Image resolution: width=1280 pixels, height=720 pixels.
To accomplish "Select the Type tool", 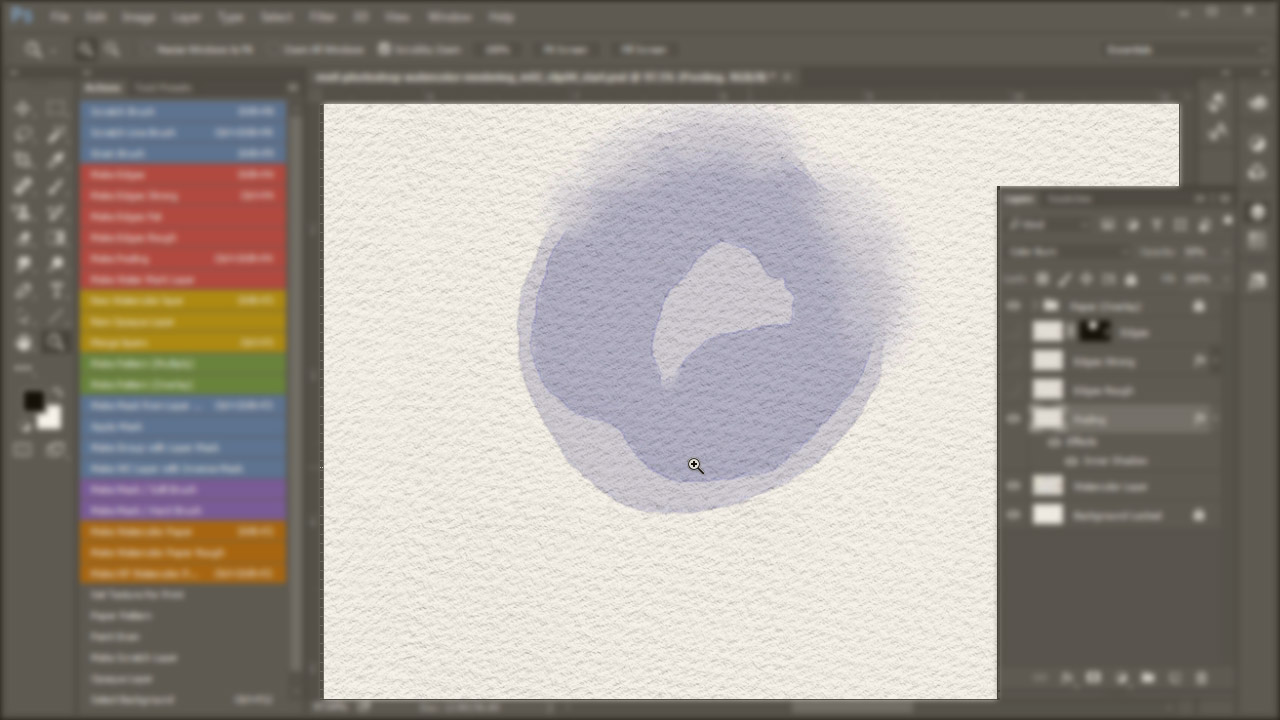I will click(x=56, y=290).
